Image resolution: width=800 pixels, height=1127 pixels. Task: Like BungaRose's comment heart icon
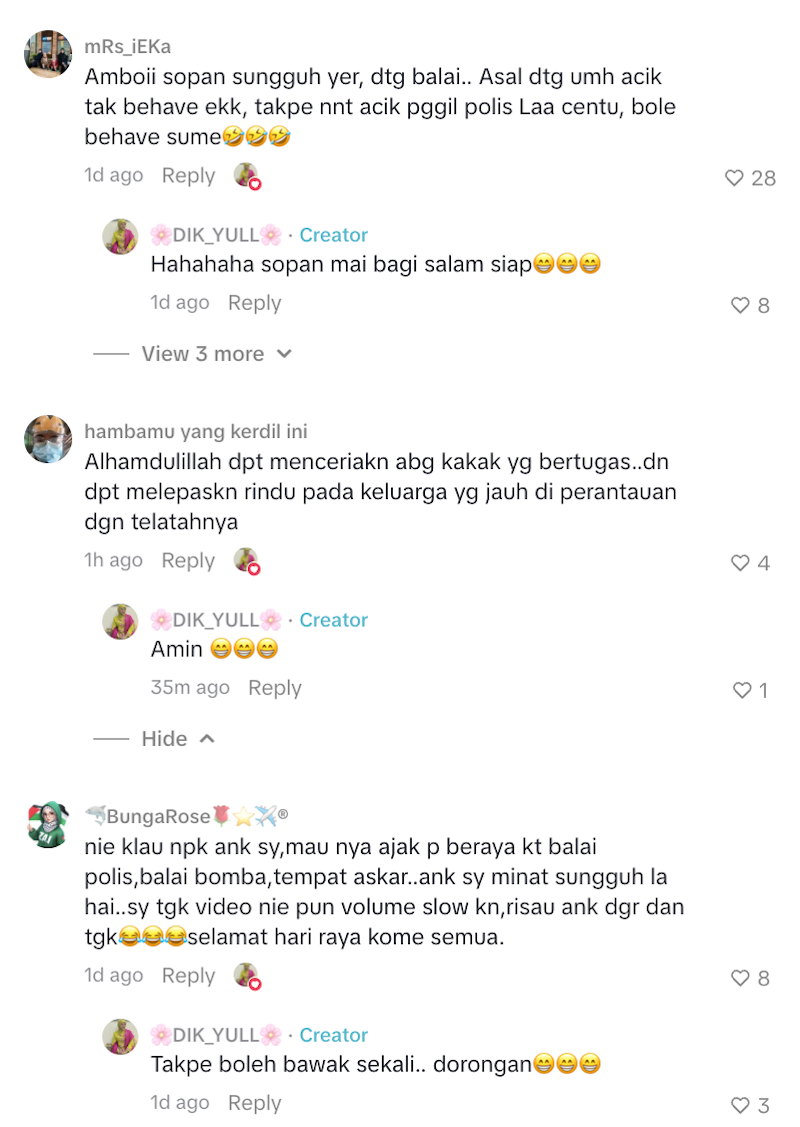(740, 978)
